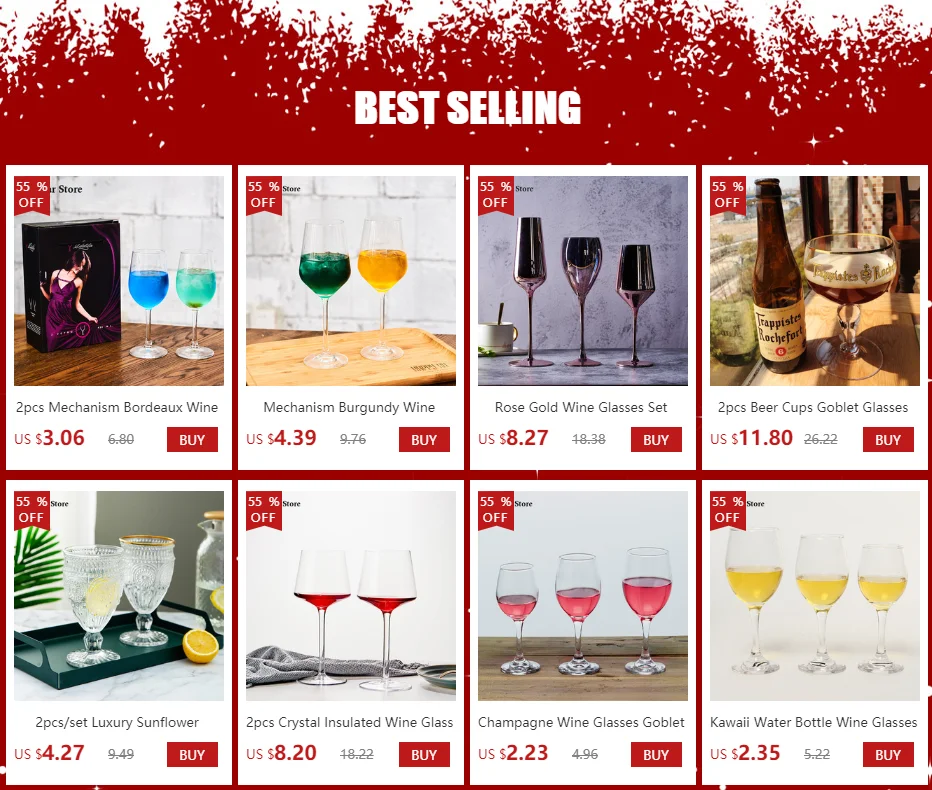The height and width of the screenshot is (790, 932).
Task: Open the green and orange drinks photo
Action: [351, 281]
